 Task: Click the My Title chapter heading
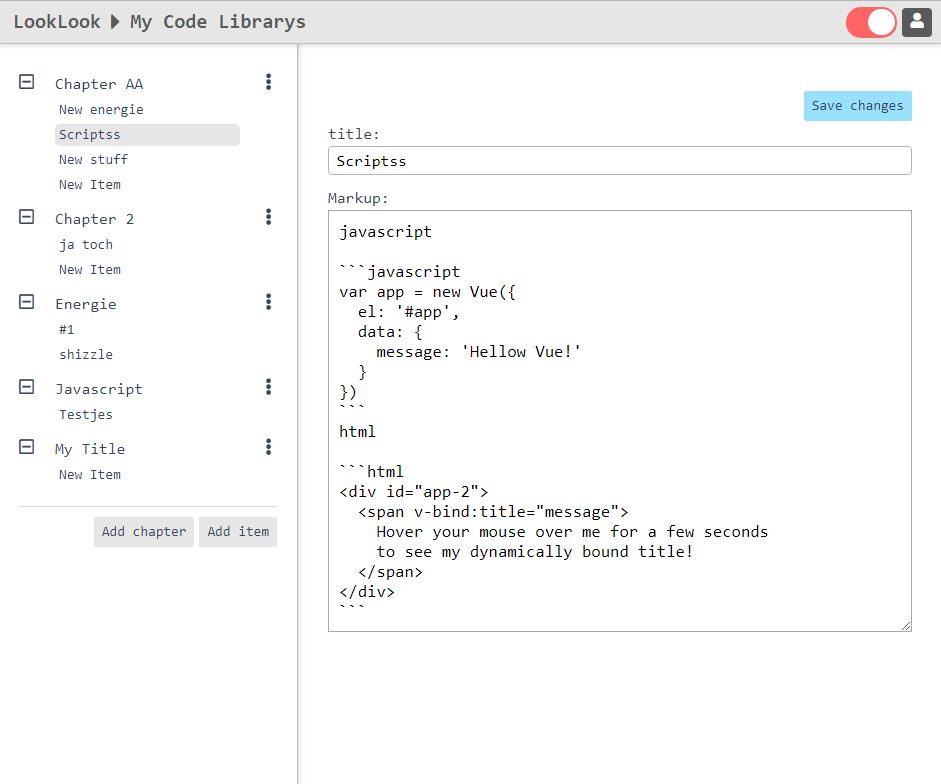pyautogui.click(x=90, y=449)
